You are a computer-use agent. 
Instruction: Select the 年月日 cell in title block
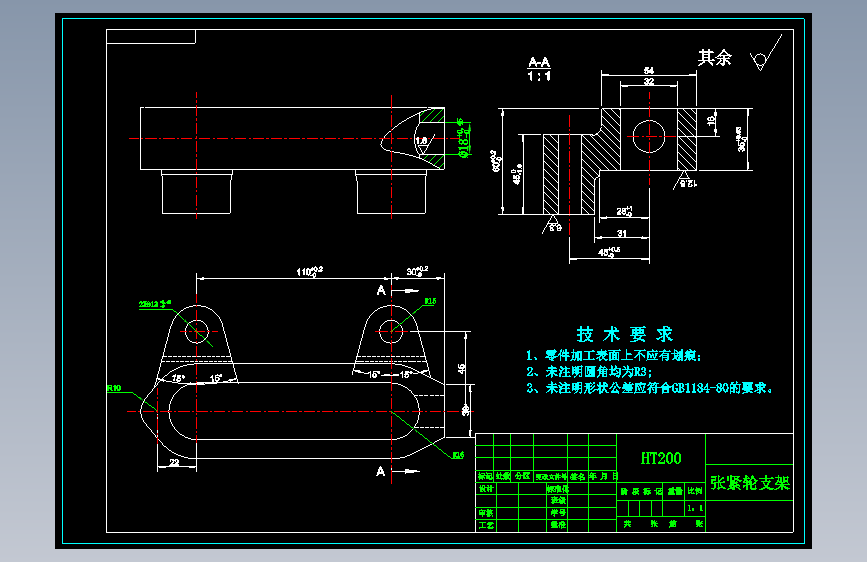tap(603, 476)
